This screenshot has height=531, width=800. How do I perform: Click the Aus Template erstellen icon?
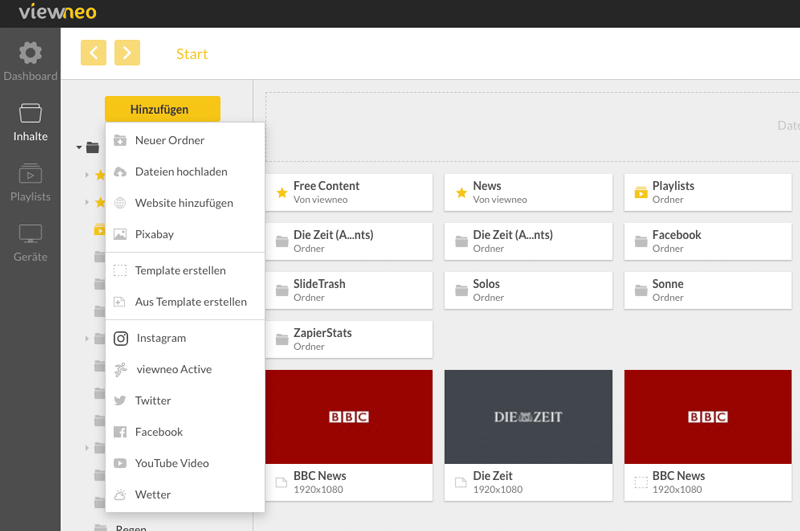(119, 302)
